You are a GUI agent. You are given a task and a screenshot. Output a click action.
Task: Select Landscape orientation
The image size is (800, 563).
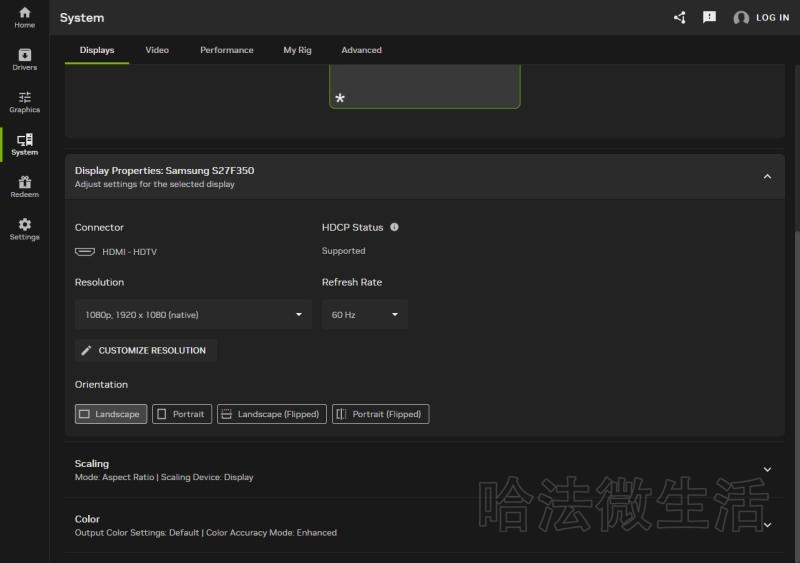click(111, 414)
